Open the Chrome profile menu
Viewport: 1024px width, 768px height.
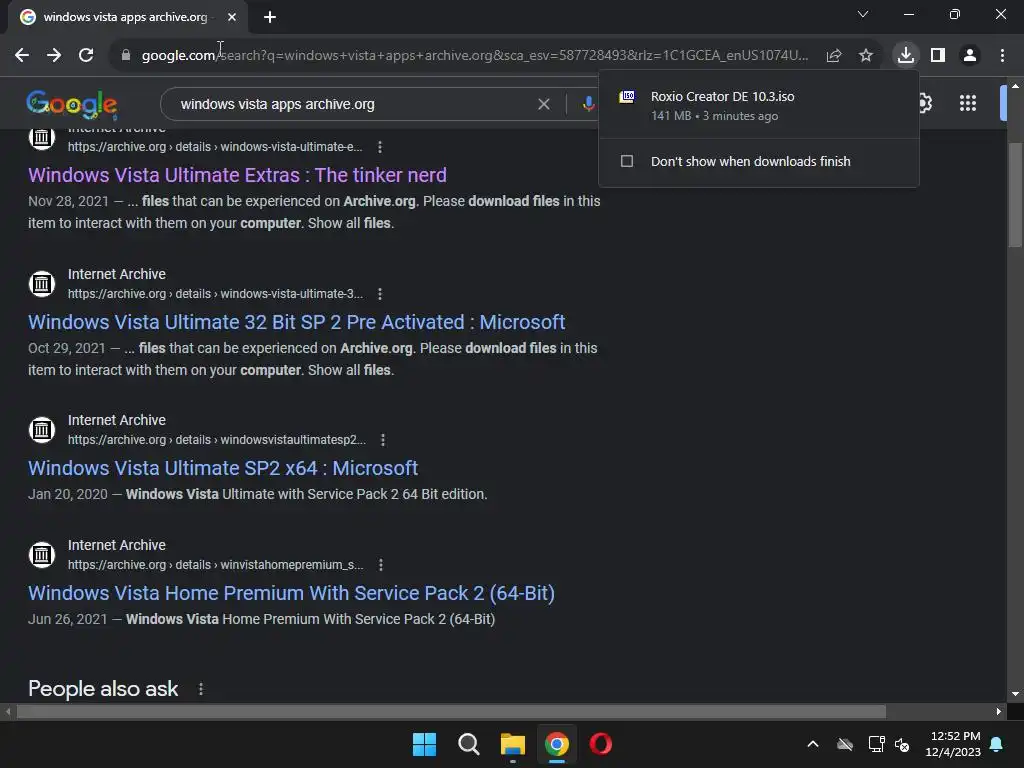point(970,55)
